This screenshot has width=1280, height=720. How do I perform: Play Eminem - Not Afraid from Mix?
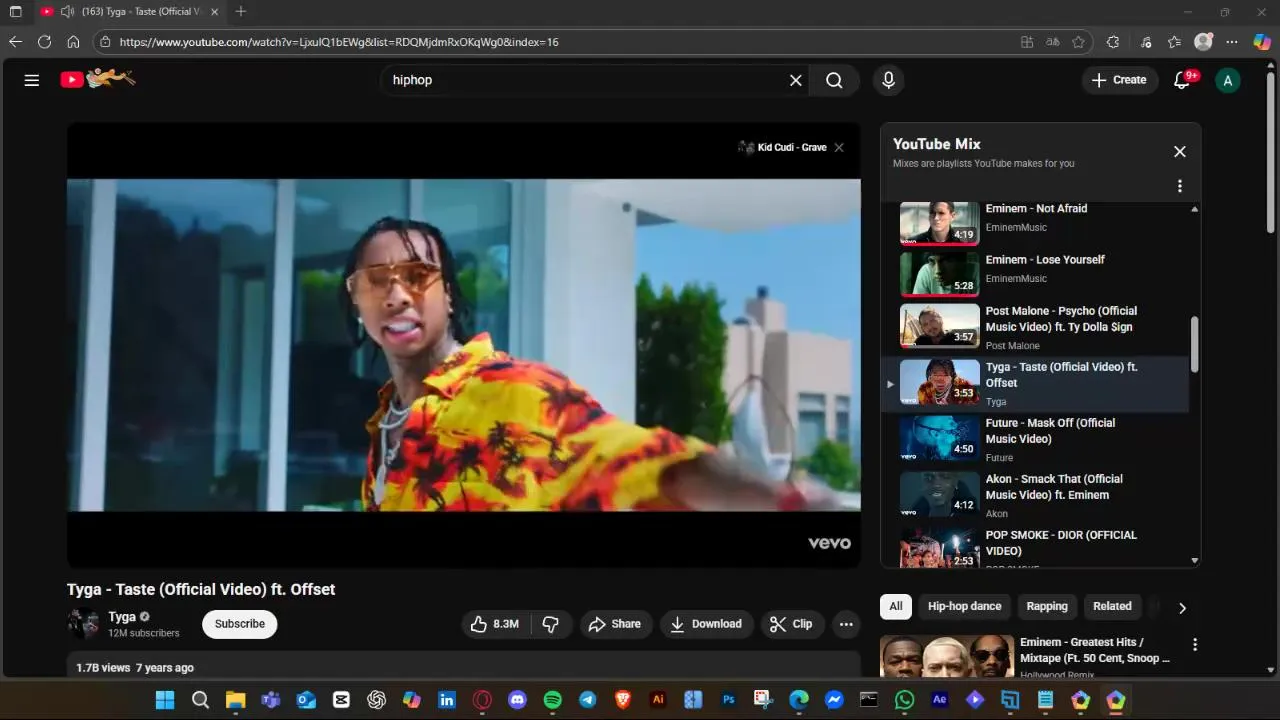point(1036,222)
